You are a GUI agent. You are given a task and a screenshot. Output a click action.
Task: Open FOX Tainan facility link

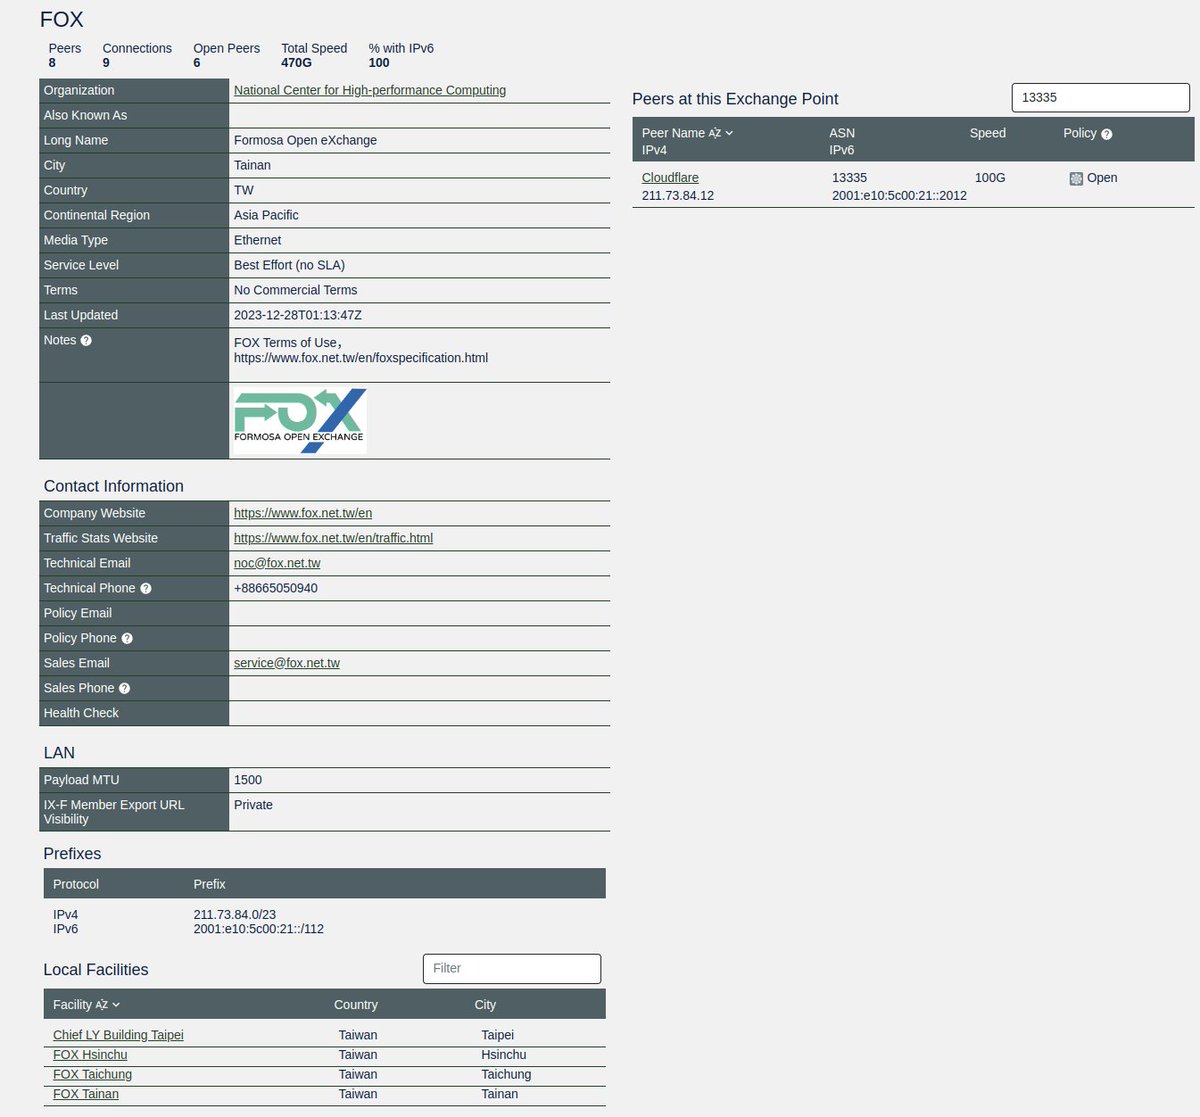(x=86, y=1094)
